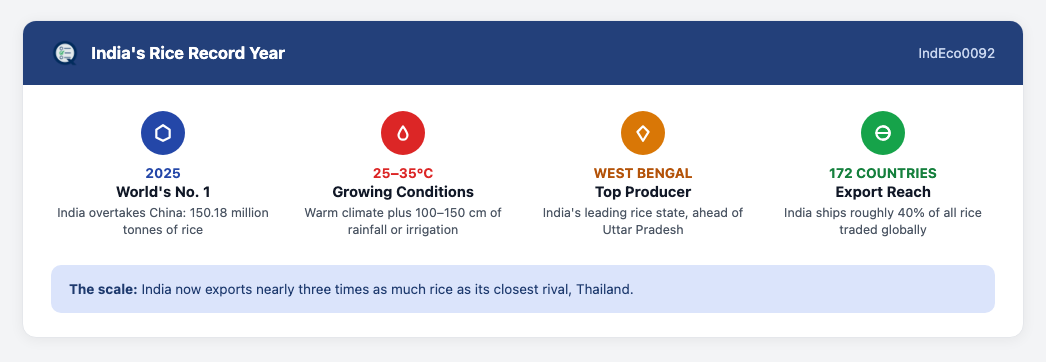Click the Top Producer heading
1046x362 pixels.
[643, 192]
